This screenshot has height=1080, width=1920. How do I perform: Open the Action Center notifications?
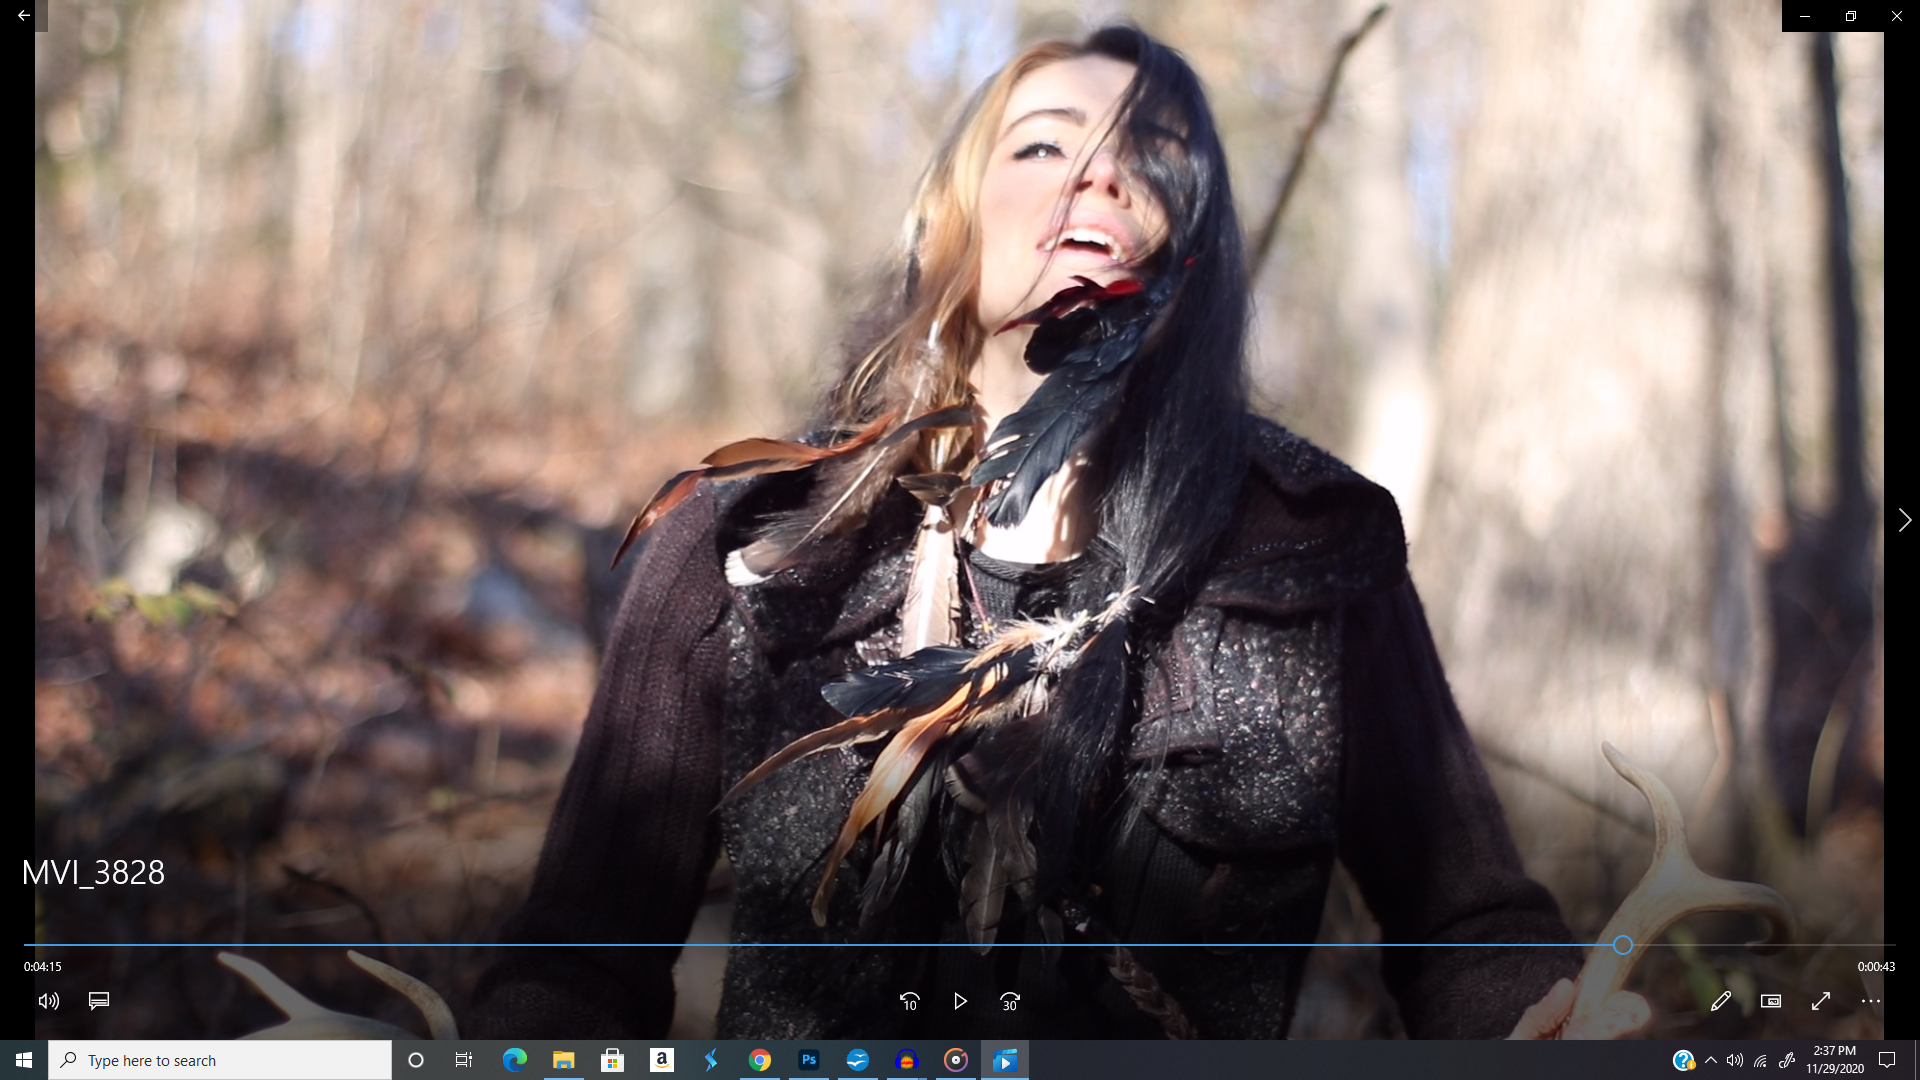tap(1888, 1060)
